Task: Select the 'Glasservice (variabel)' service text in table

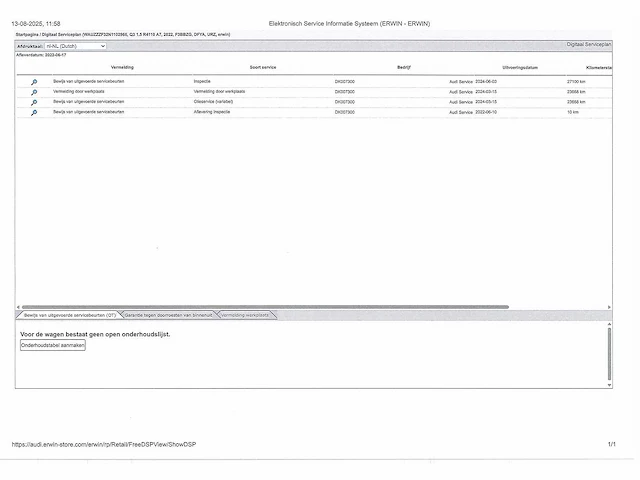Action: pos(215,102)
